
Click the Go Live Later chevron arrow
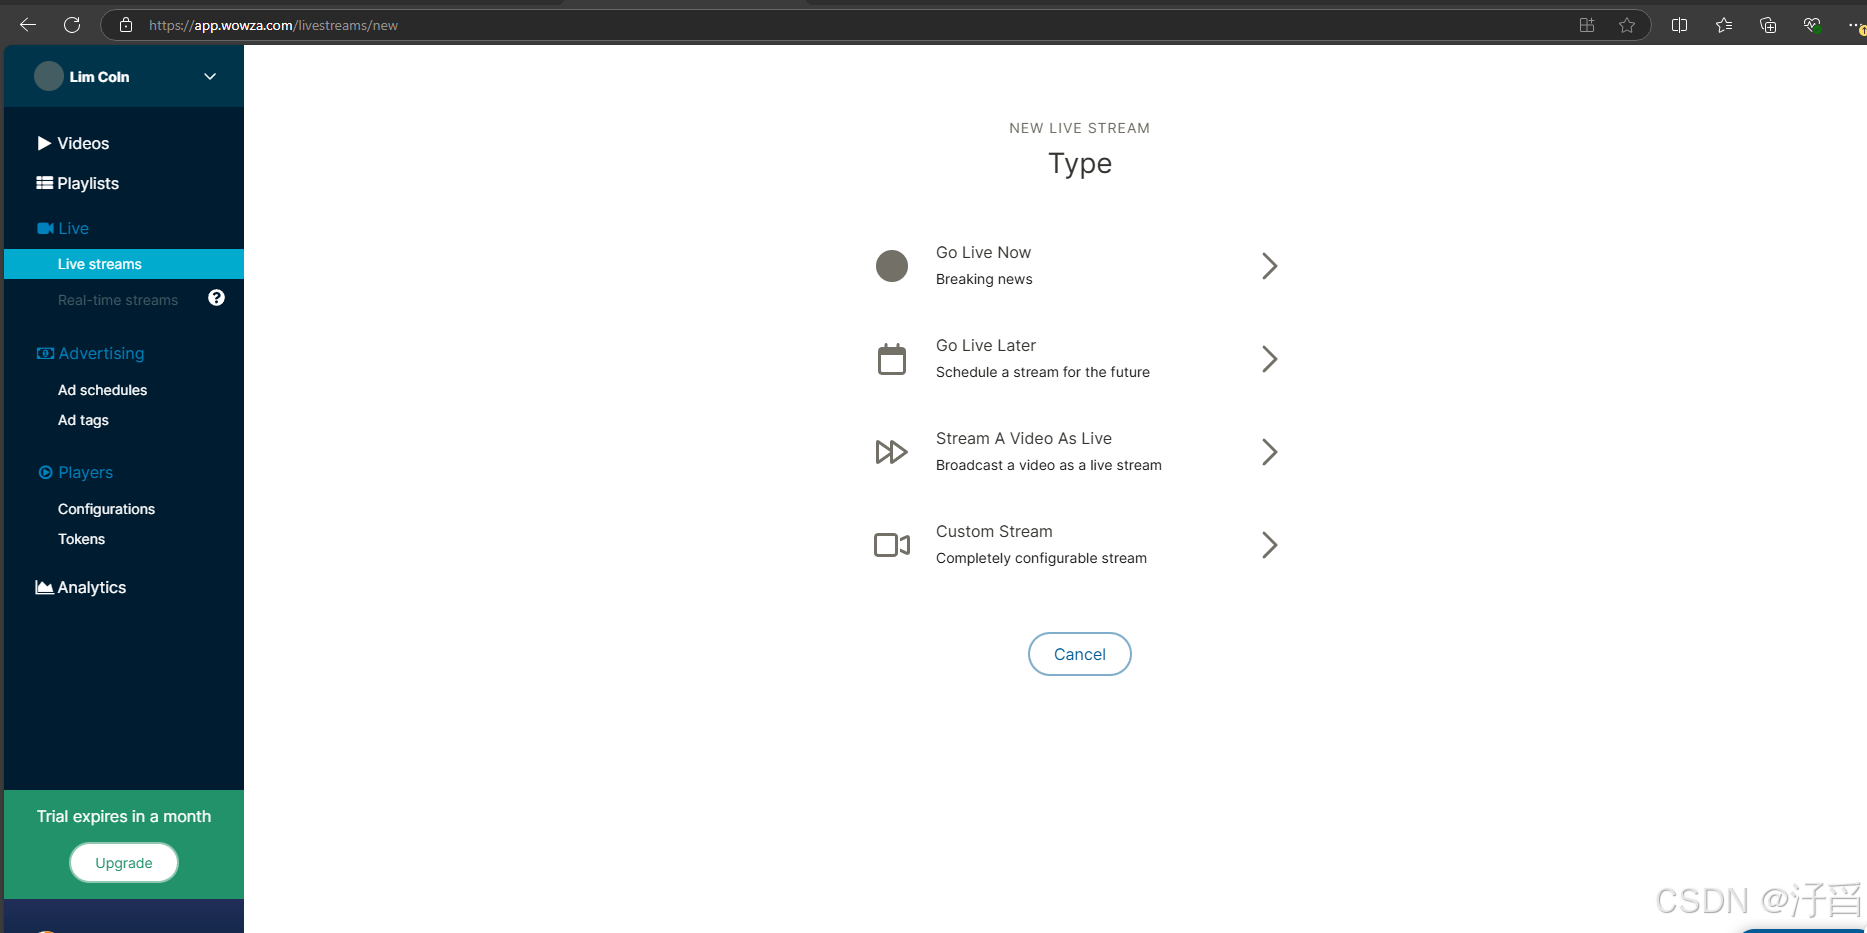point(1269,359)
